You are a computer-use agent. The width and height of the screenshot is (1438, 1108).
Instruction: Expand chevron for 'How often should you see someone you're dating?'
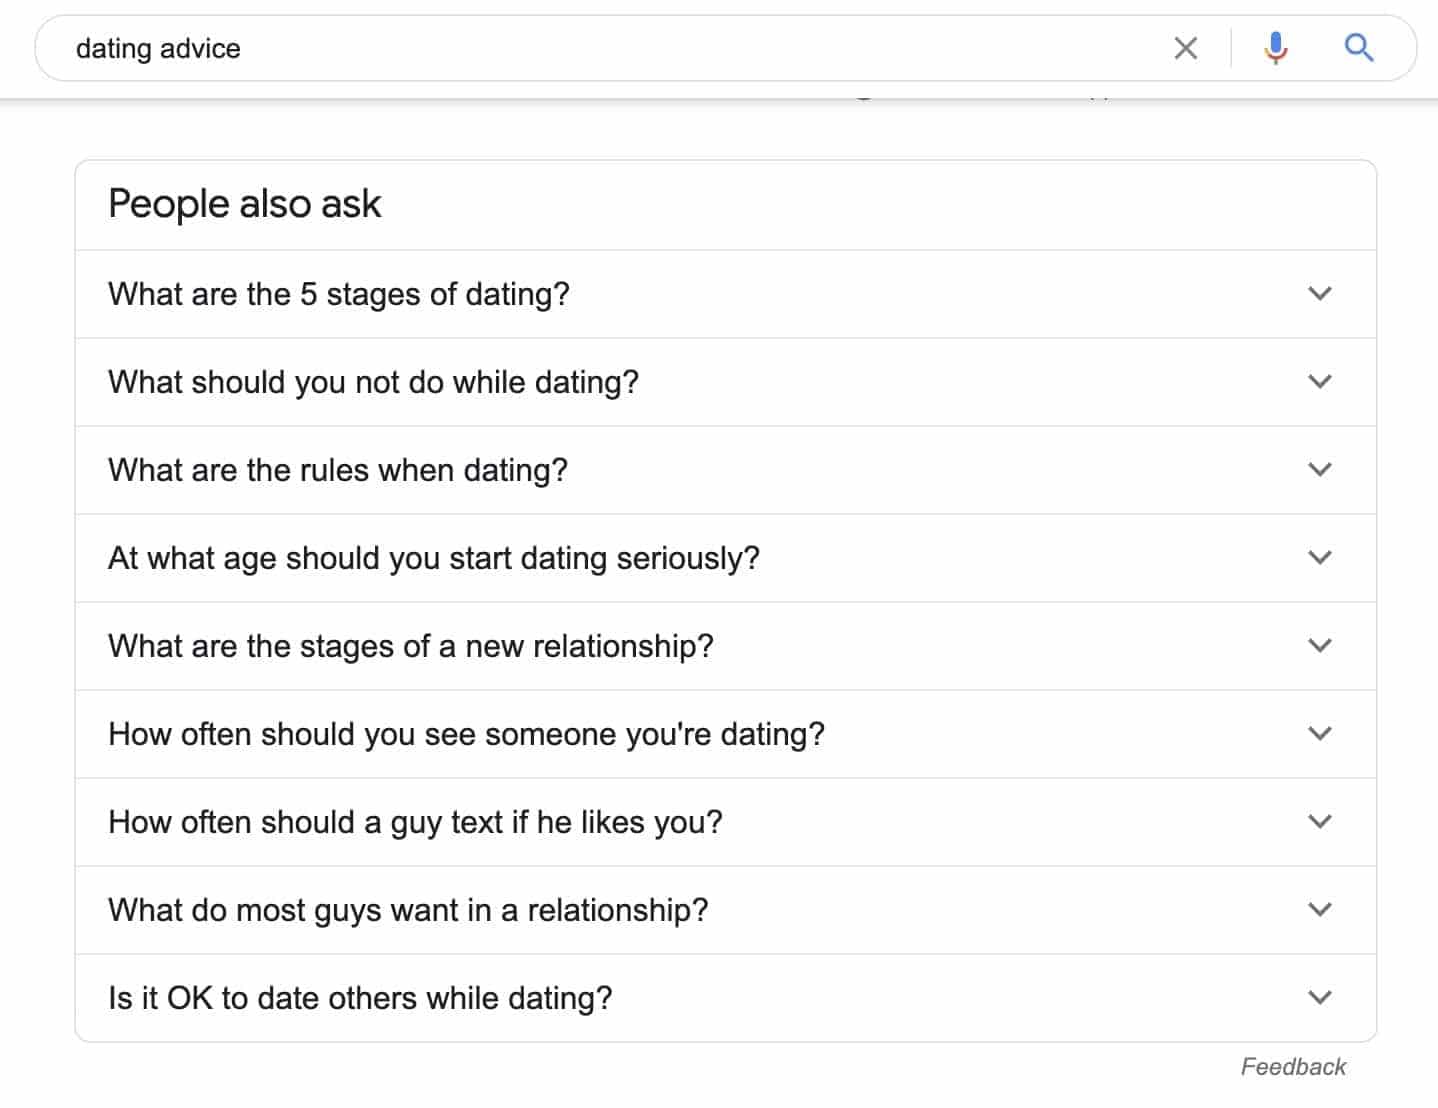1320,734
